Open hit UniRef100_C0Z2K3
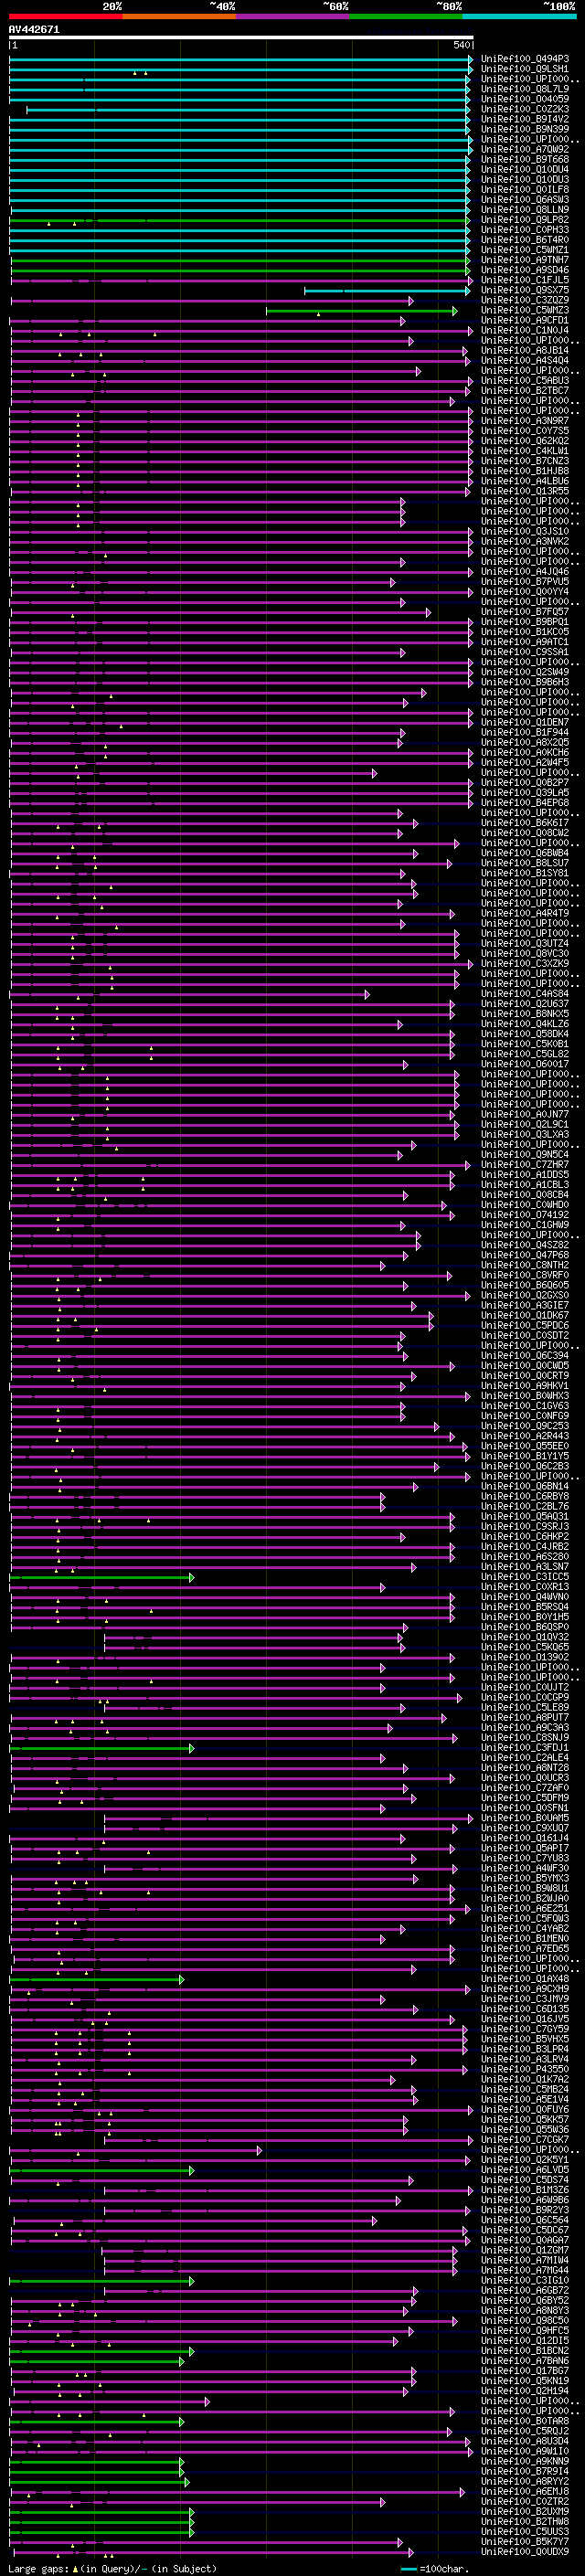 (525, 109)
